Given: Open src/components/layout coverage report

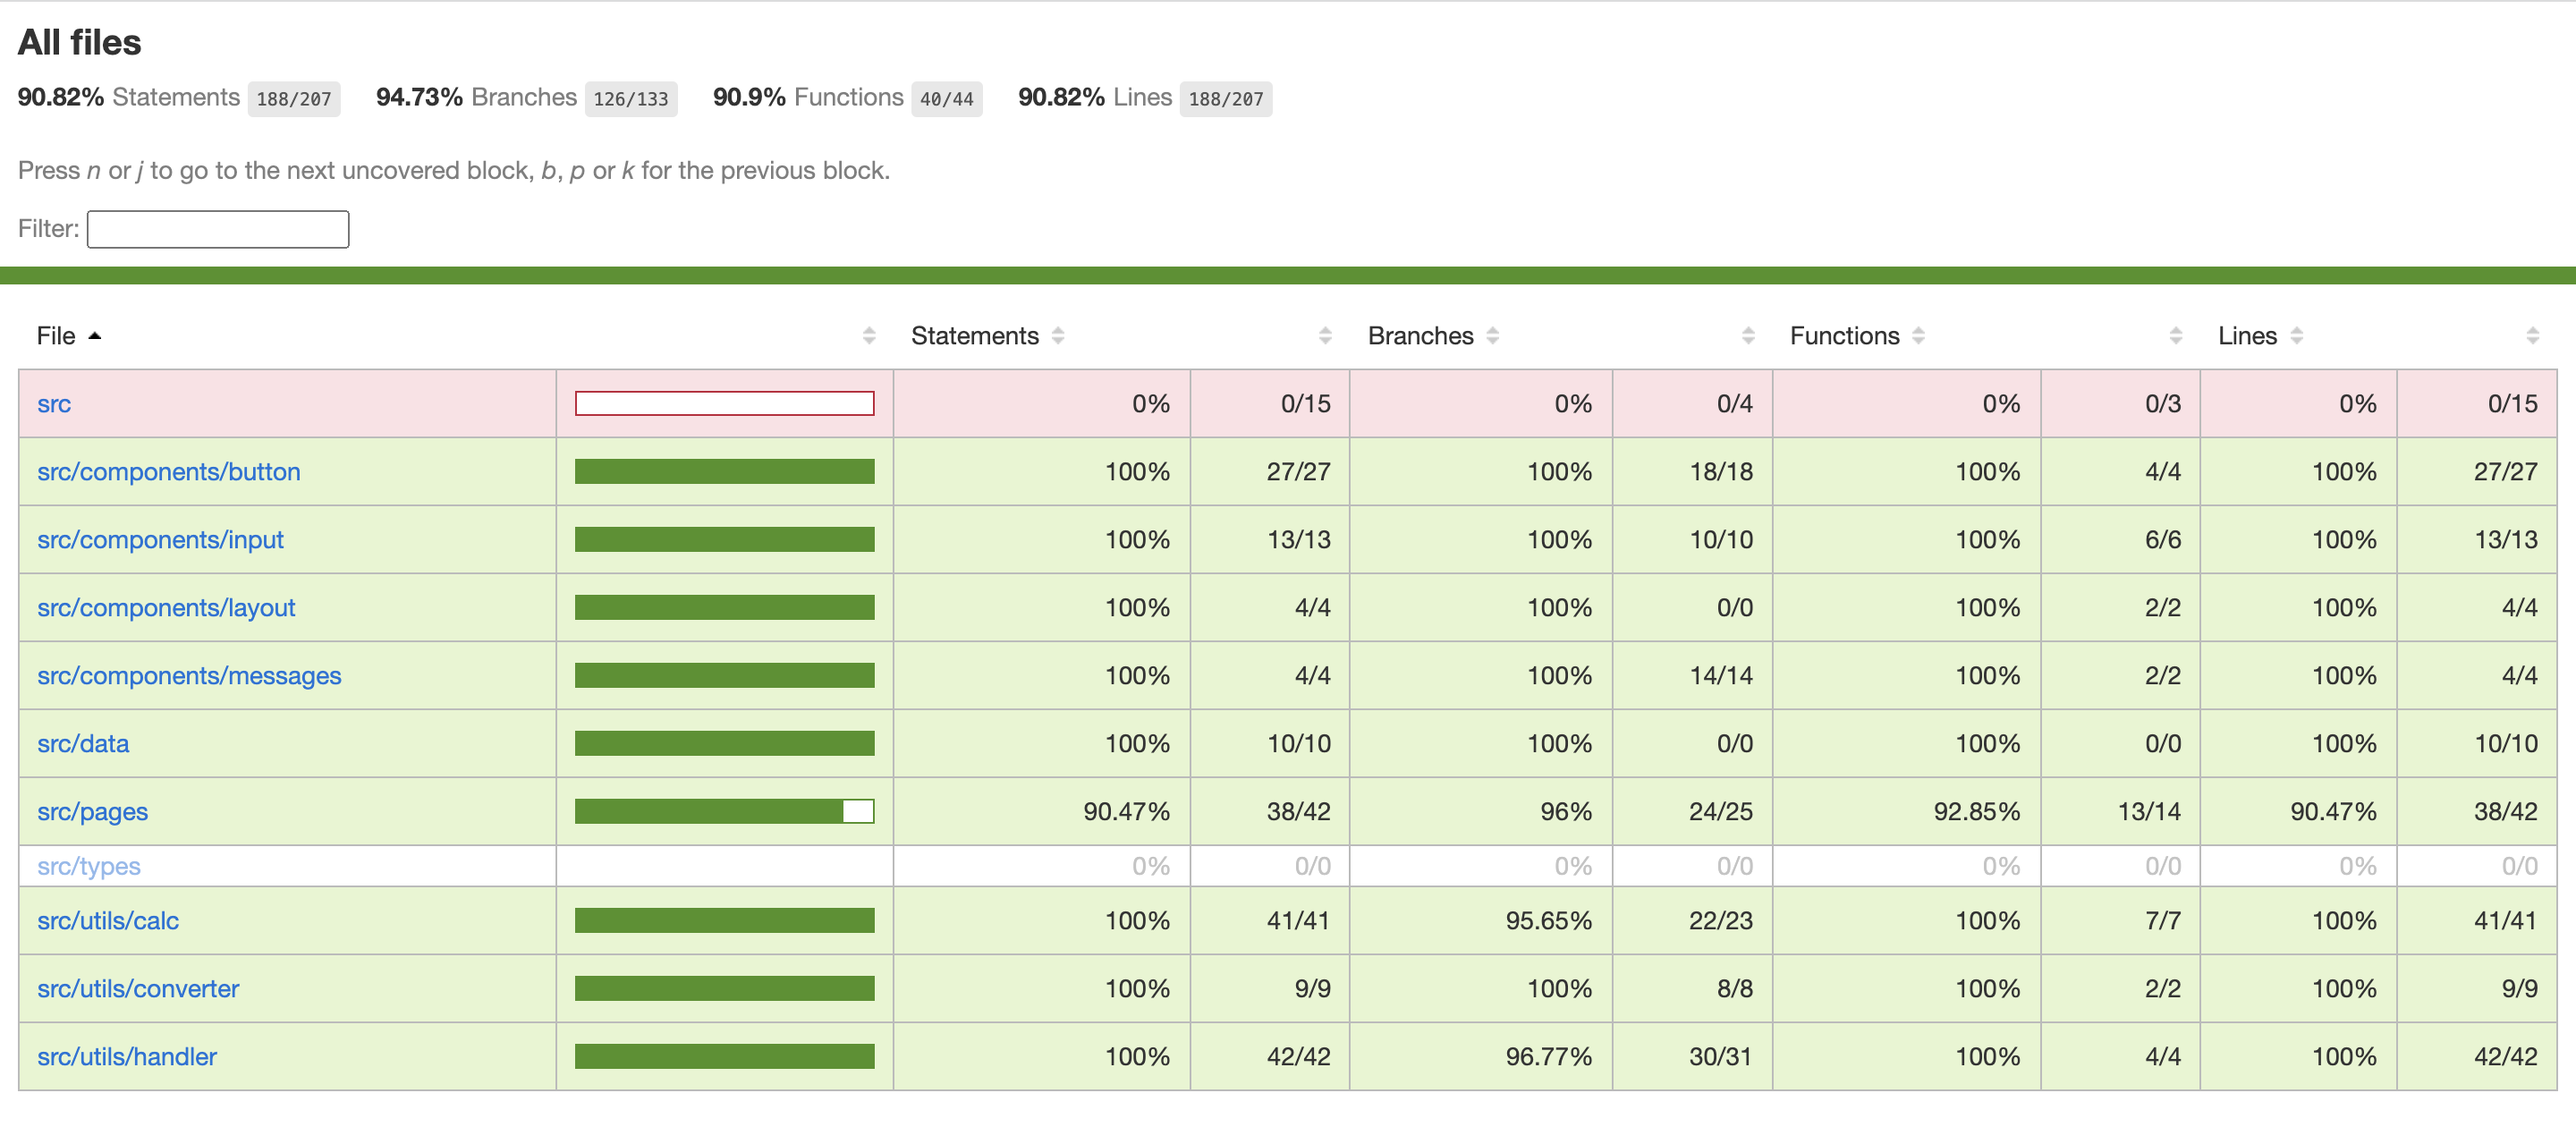Looking at the screenshot, I should pyautogui.click(x=166, y=607).
